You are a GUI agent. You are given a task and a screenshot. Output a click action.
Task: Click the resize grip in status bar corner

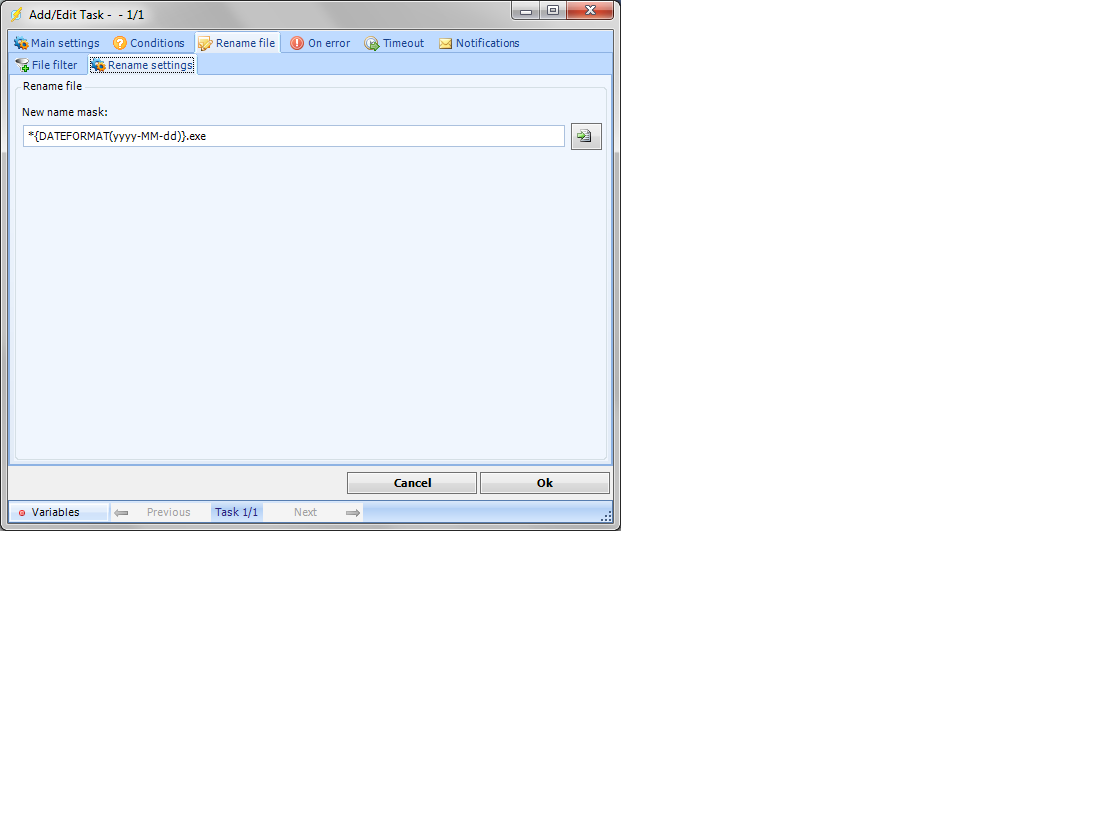click(606, 516)
